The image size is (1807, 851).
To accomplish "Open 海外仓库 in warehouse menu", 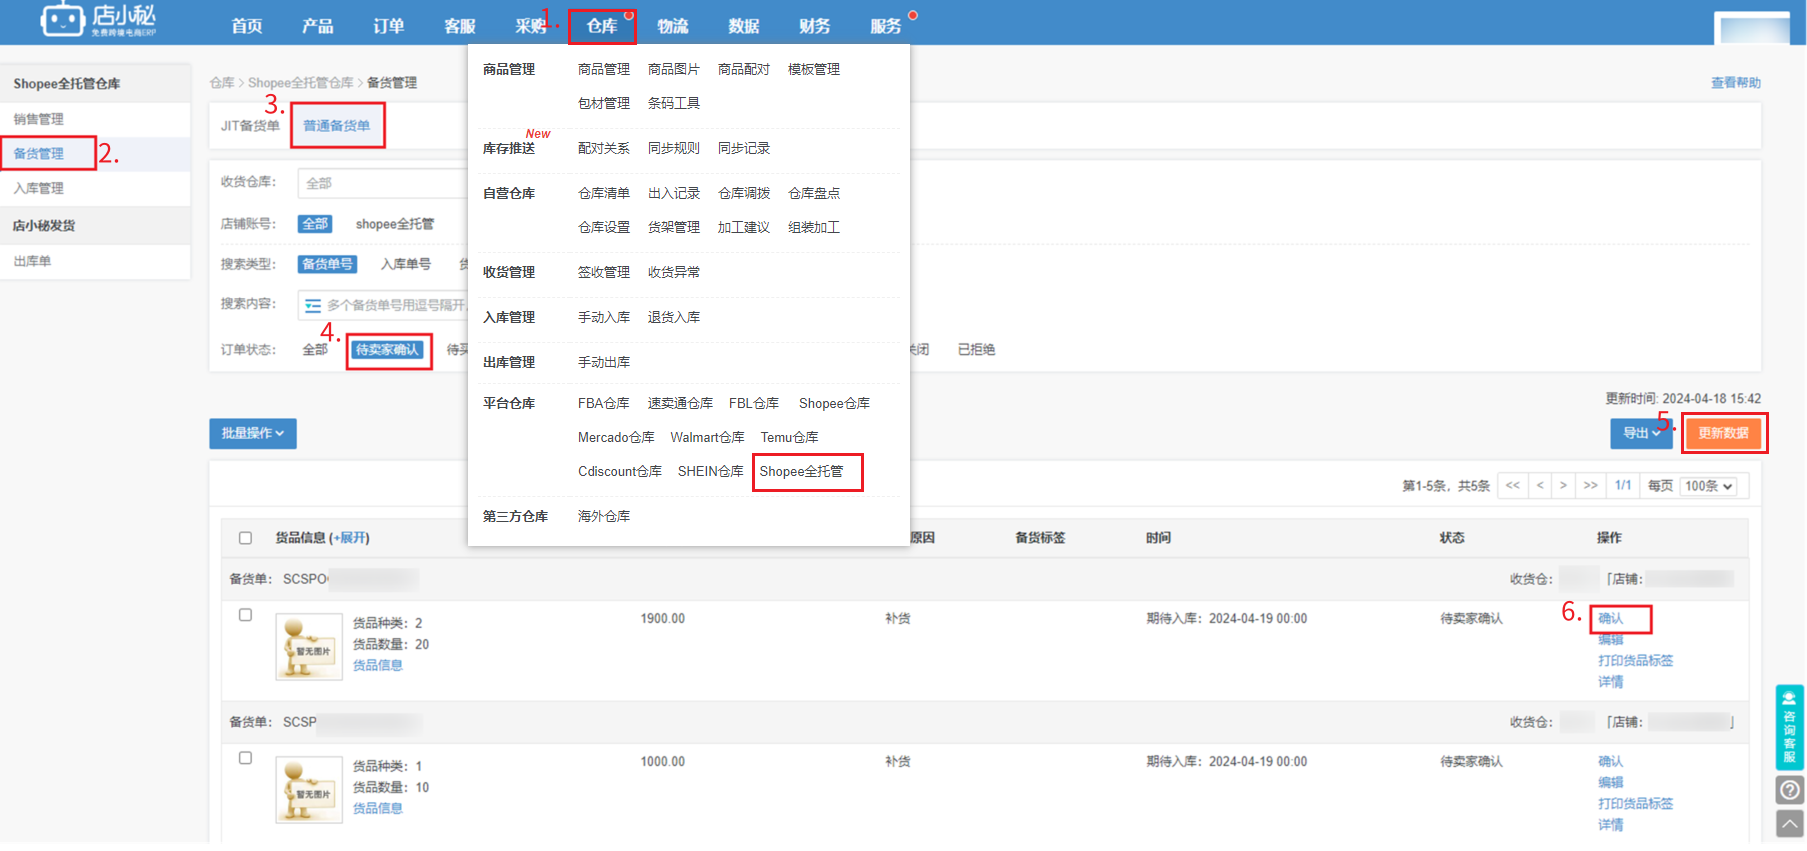I will [604, 516].
